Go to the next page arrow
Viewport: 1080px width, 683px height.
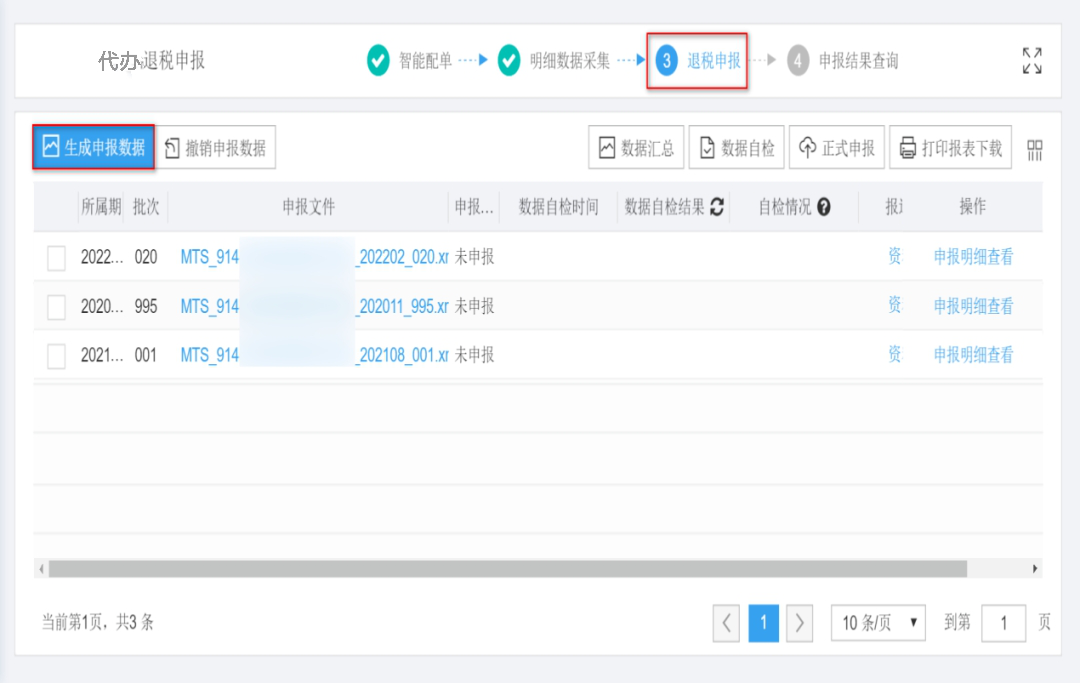tap(799, 623)
